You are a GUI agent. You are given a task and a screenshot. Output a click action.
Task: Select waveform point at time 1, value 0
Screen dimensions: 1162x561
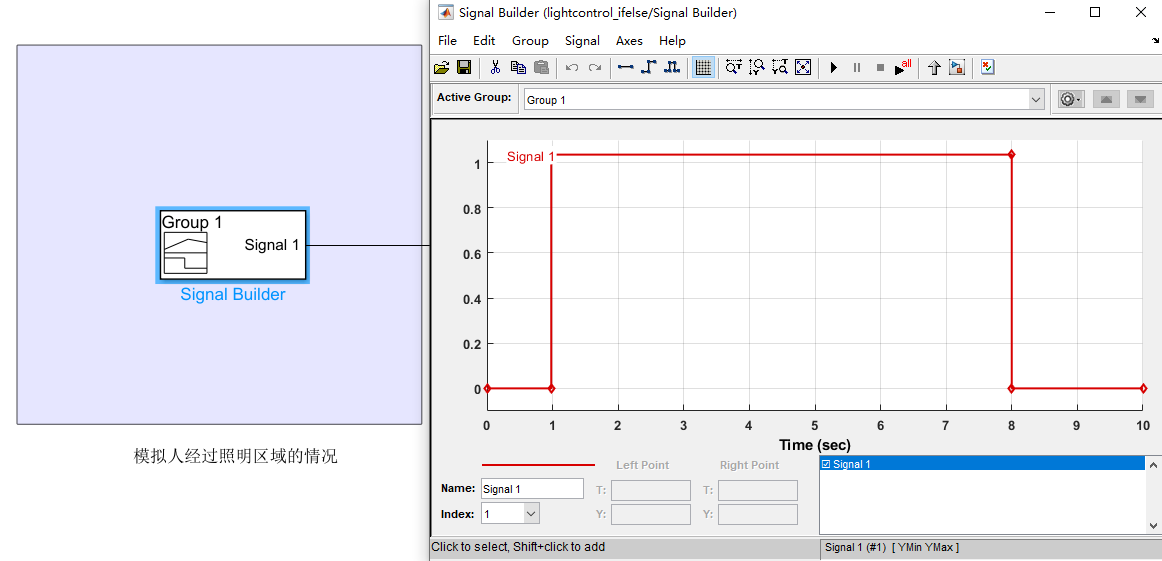point(551,388)
